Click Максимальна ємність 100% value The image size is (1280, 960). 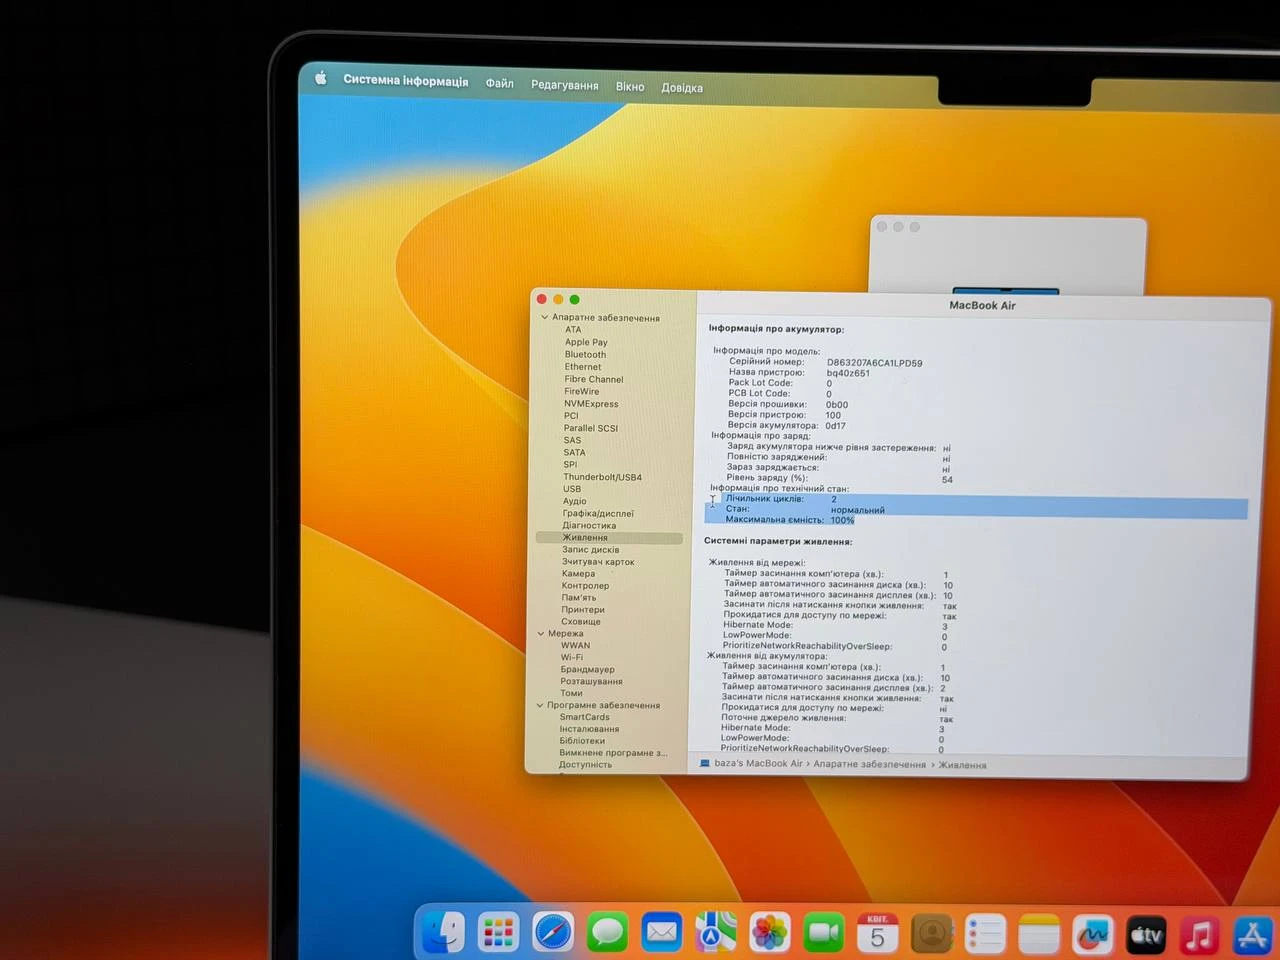click(x=842, y=520)
